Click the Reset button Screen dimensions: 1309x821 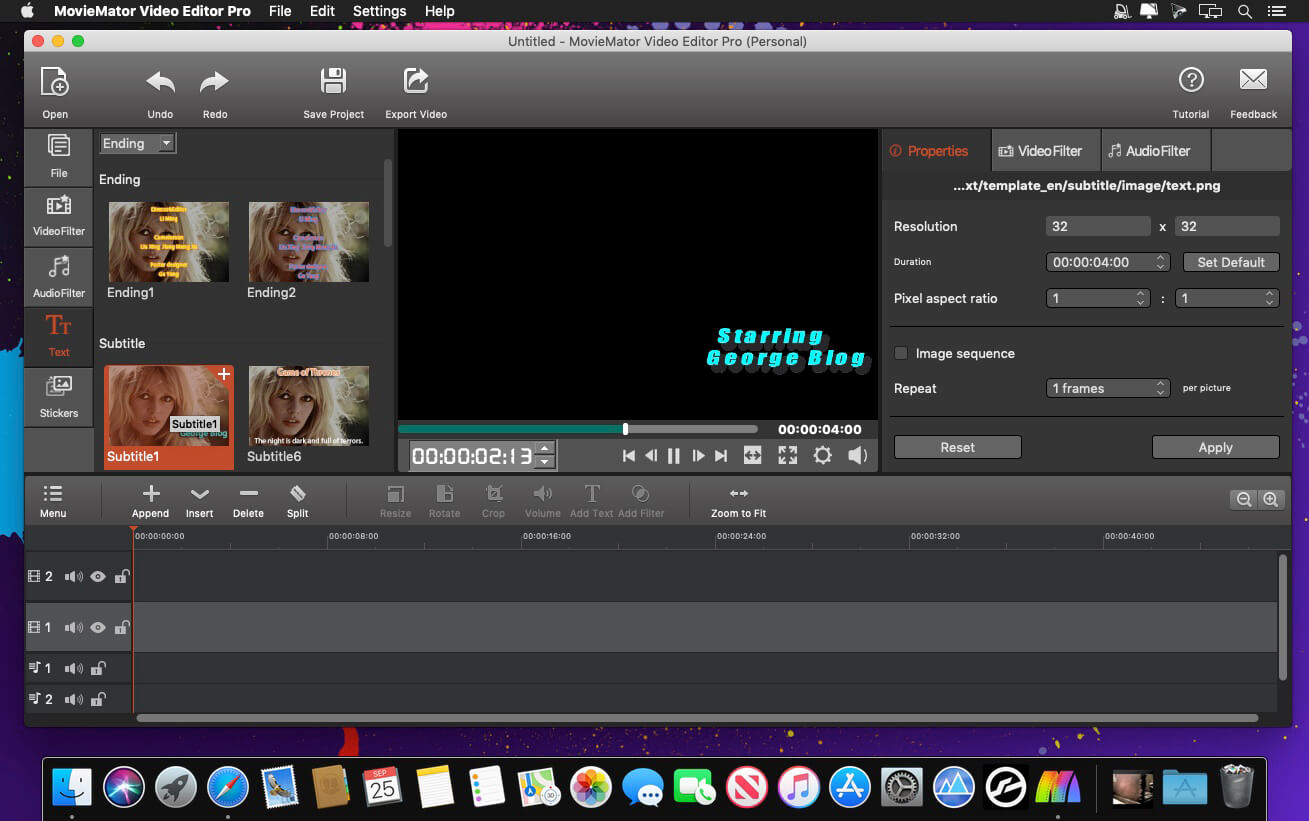(957, 447)
